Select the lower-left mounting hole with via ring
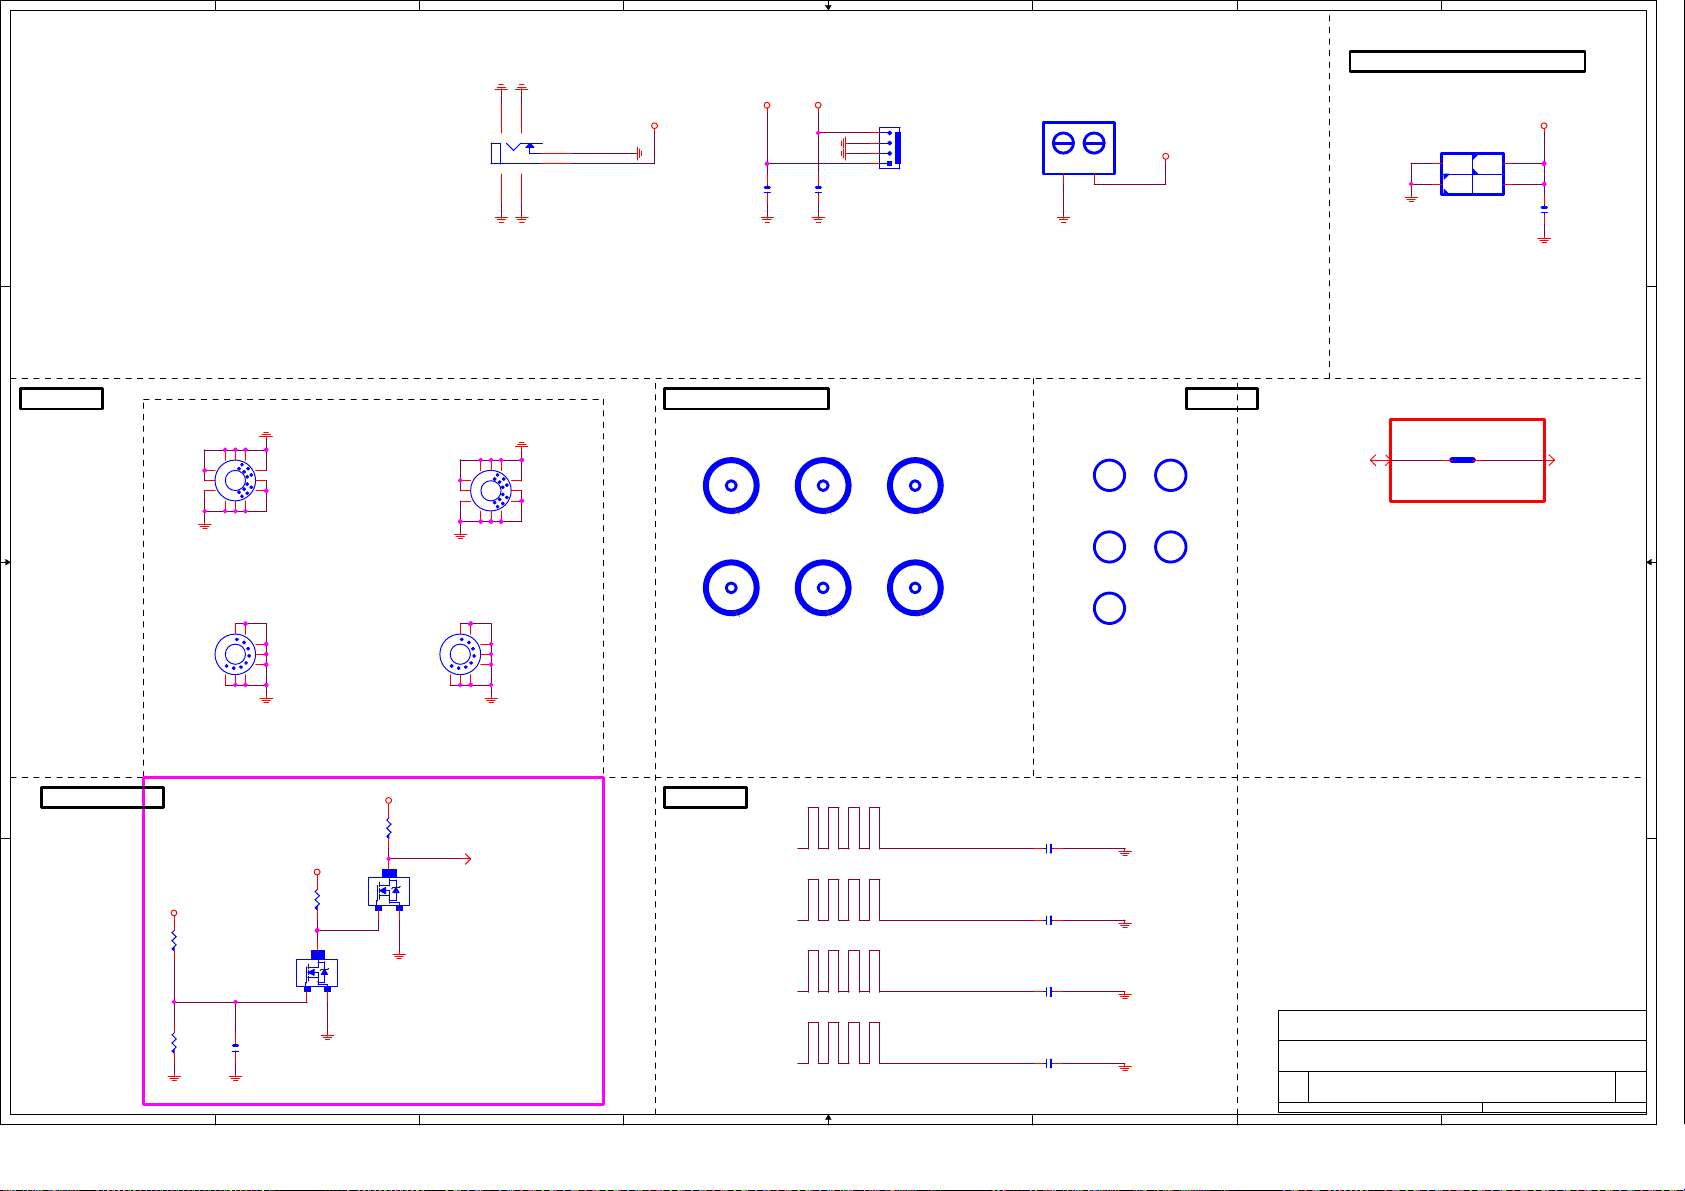 (236, 654)
